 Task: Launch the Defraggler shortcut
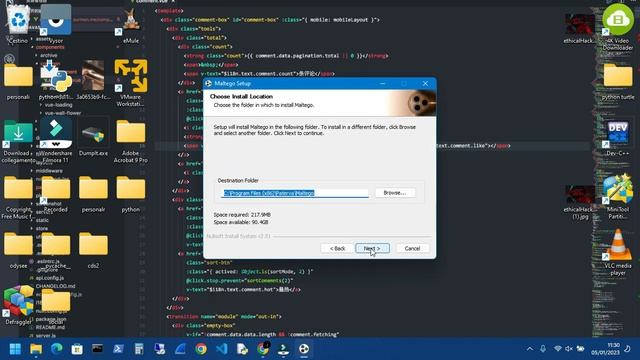coord(18,305)
